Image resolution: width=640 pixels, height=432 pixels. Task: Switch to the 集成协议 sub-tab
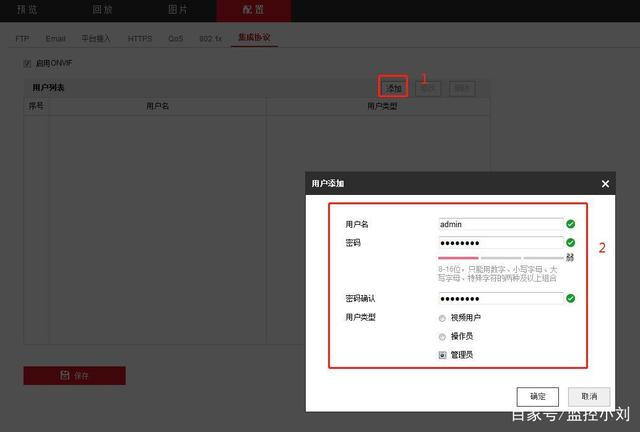click(x=254, y=38)
